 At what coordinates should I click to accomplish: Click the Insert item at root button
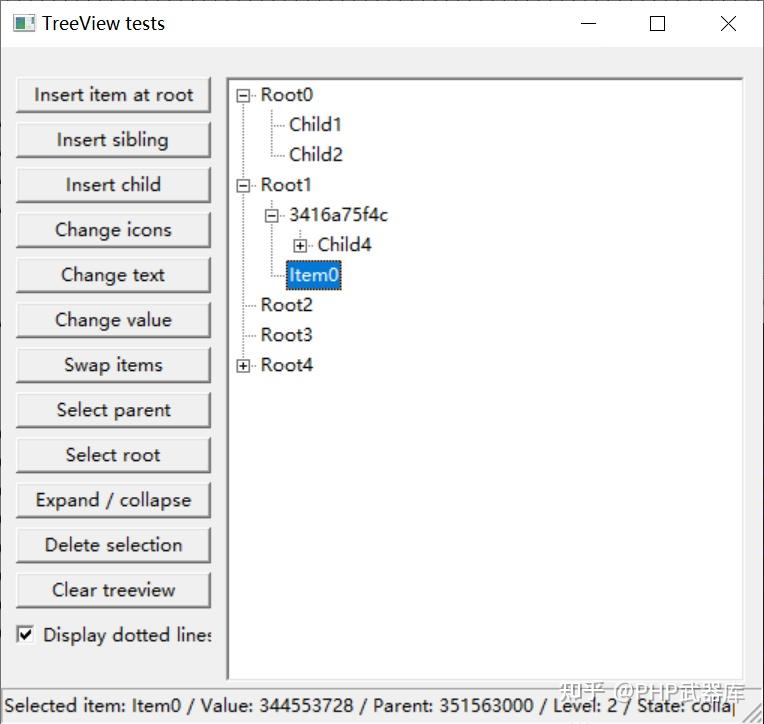pos(114,95)
